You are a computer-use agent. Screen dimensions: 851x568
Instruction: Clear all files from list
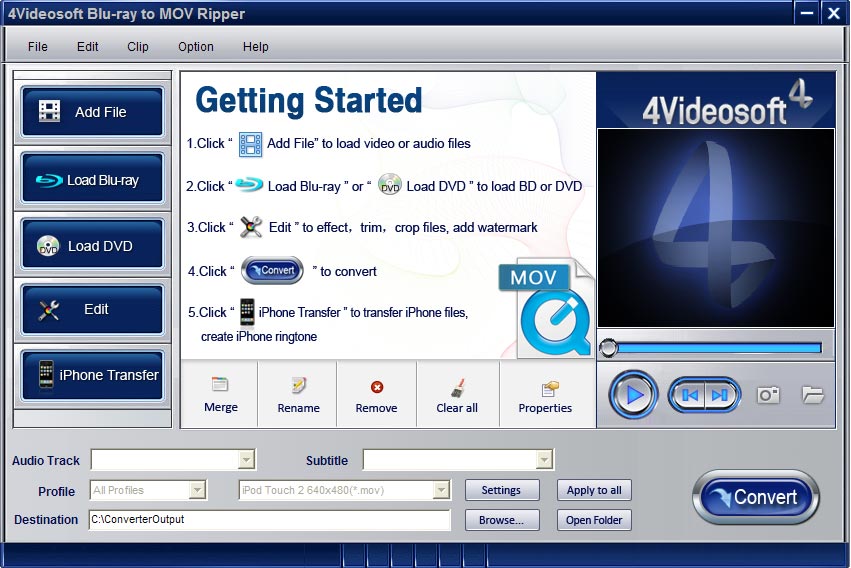(457, 395)
